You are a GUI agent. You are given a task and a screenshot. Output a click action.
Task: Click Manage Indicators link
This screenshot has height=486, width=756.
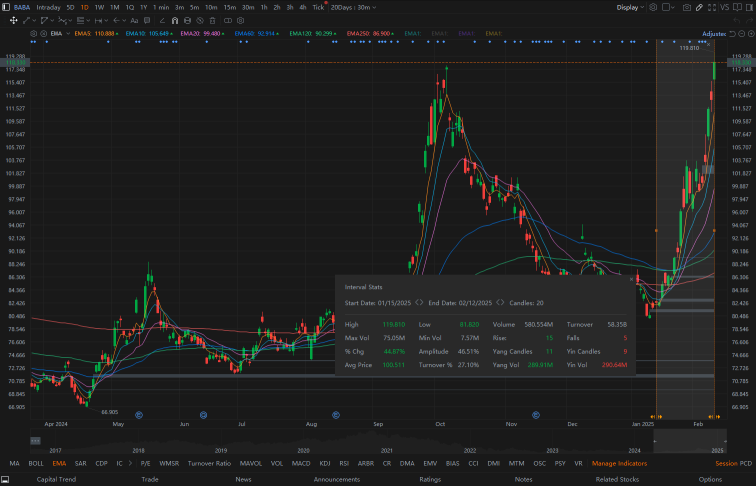619,463
